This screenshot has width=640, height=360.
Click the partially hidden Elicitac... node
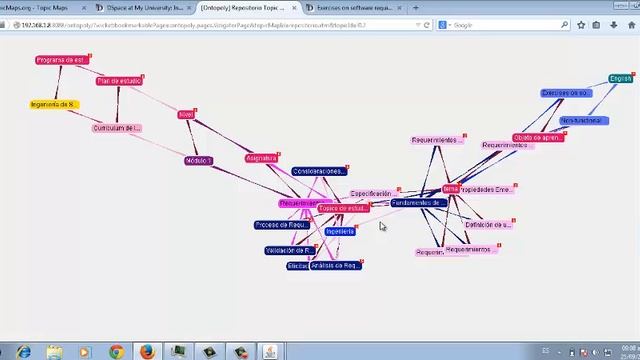298,266
